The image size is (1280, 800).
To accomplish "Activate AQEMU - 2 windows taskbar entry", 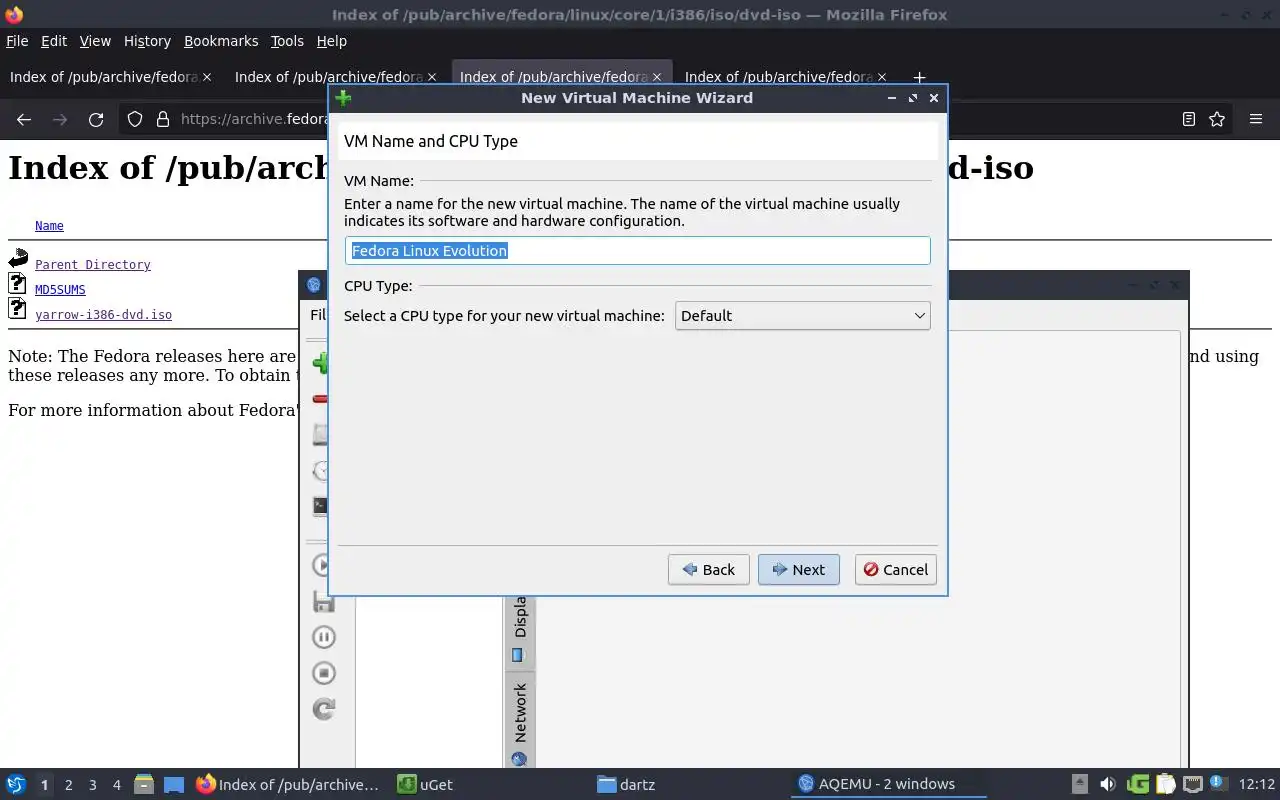I will point(890,785).
